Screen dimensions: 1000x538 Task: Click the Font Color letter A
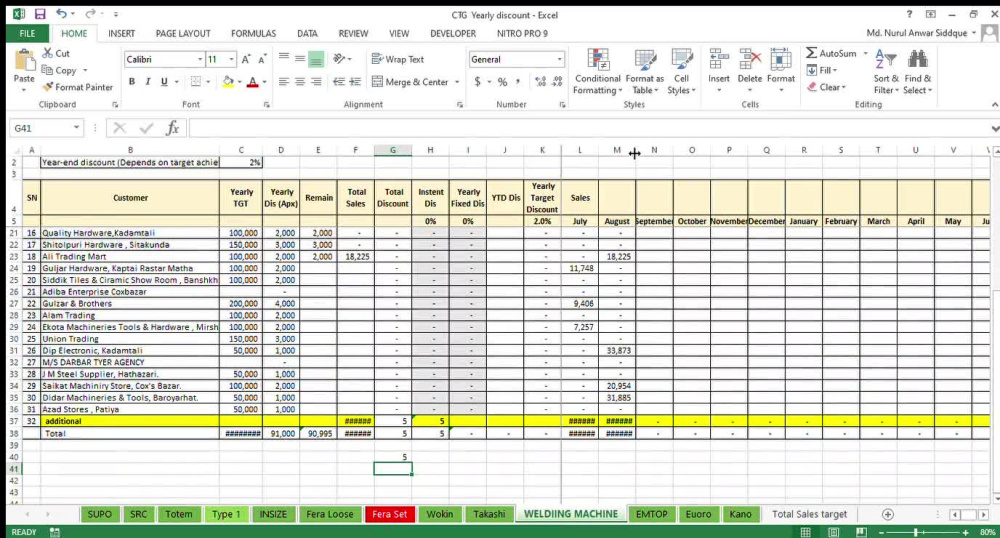253,82
